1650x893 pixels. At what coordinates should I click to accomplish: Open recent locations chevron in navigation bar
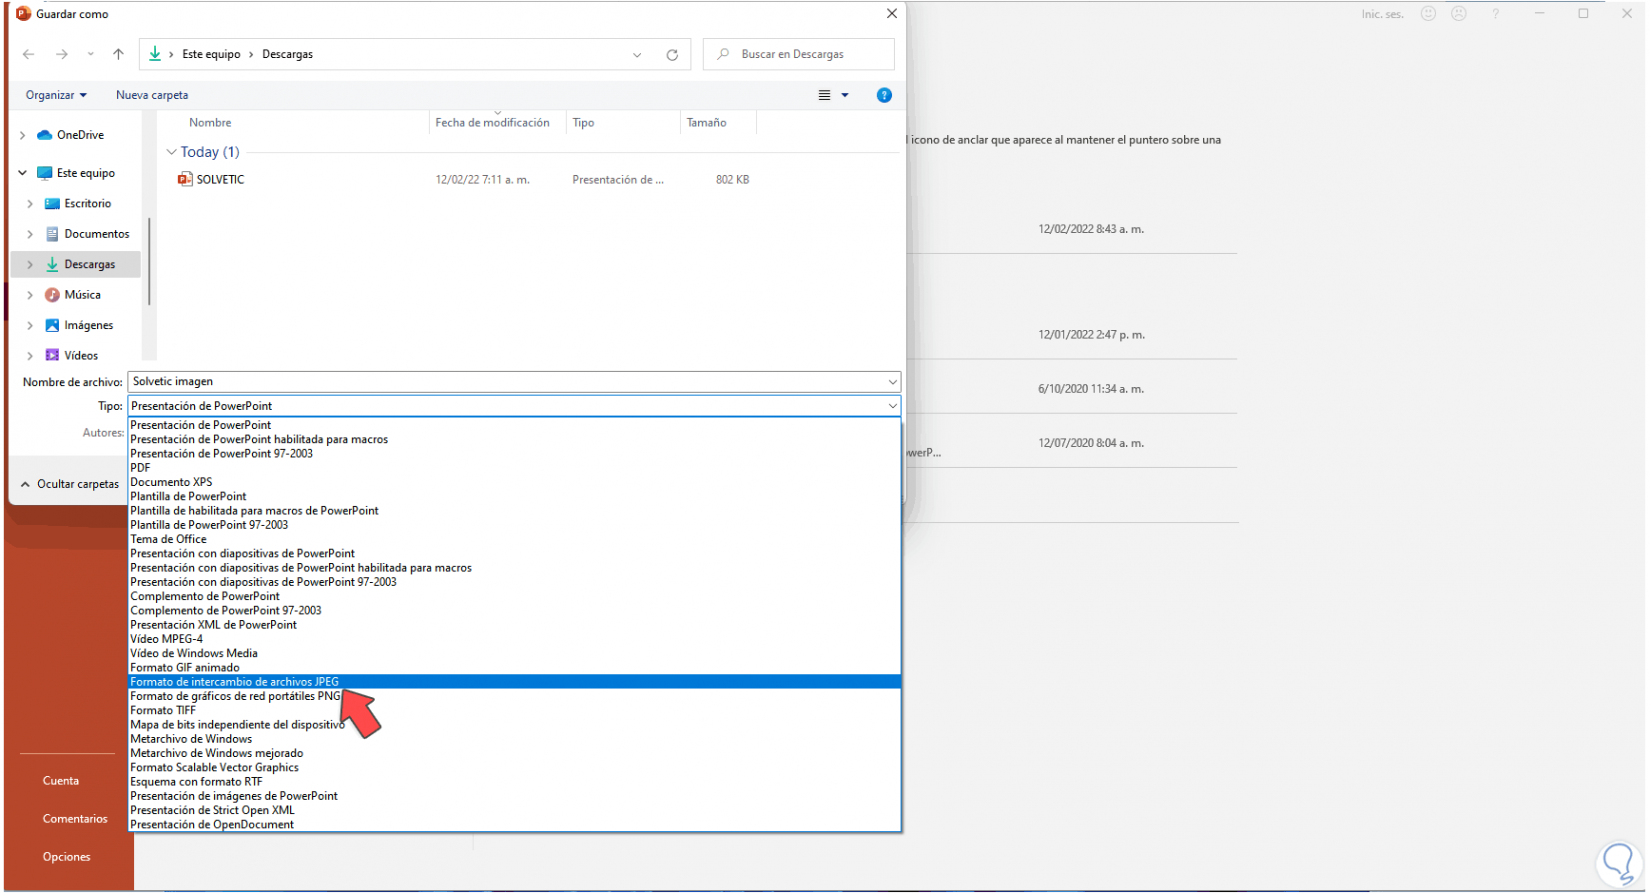pyautogui.click(x=91, y=54)
